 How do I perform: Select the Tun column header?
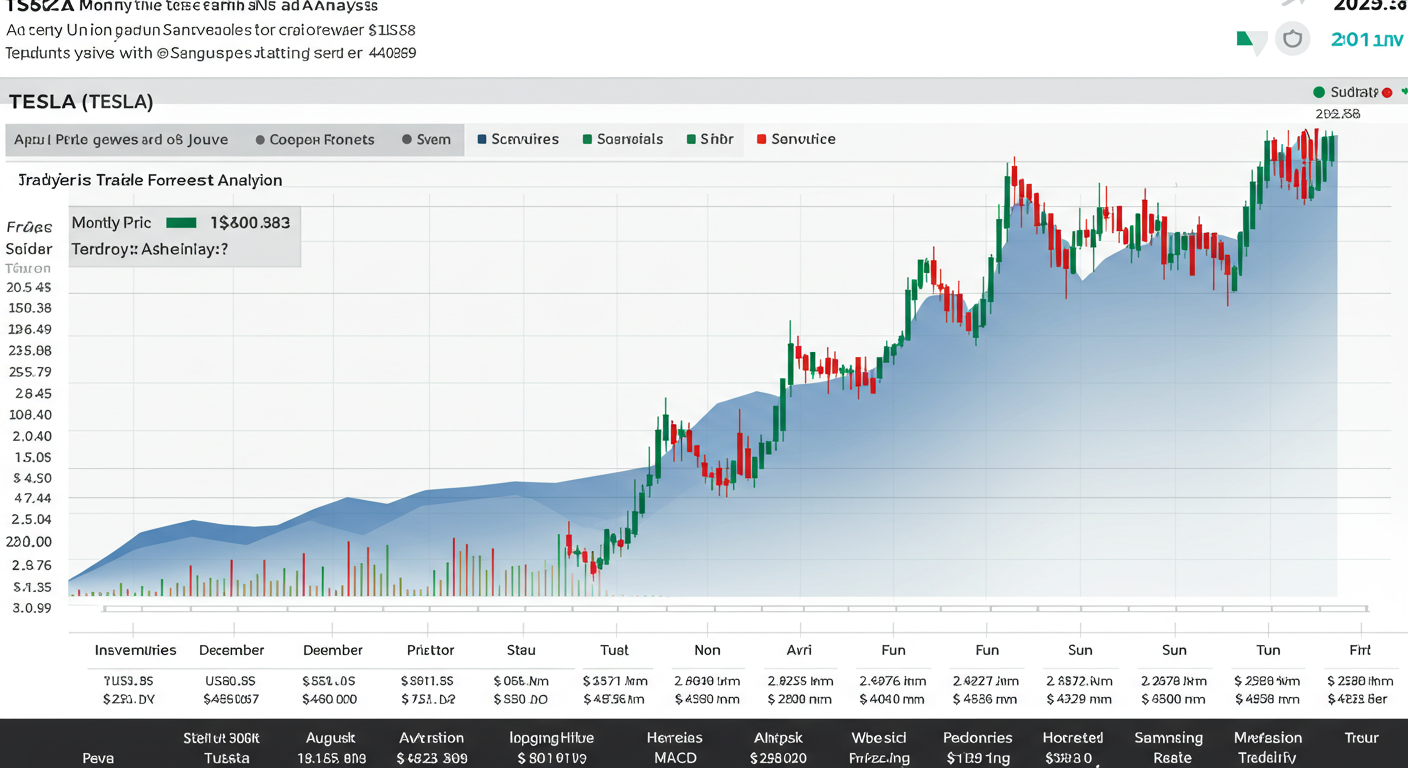click(1268, 650)
